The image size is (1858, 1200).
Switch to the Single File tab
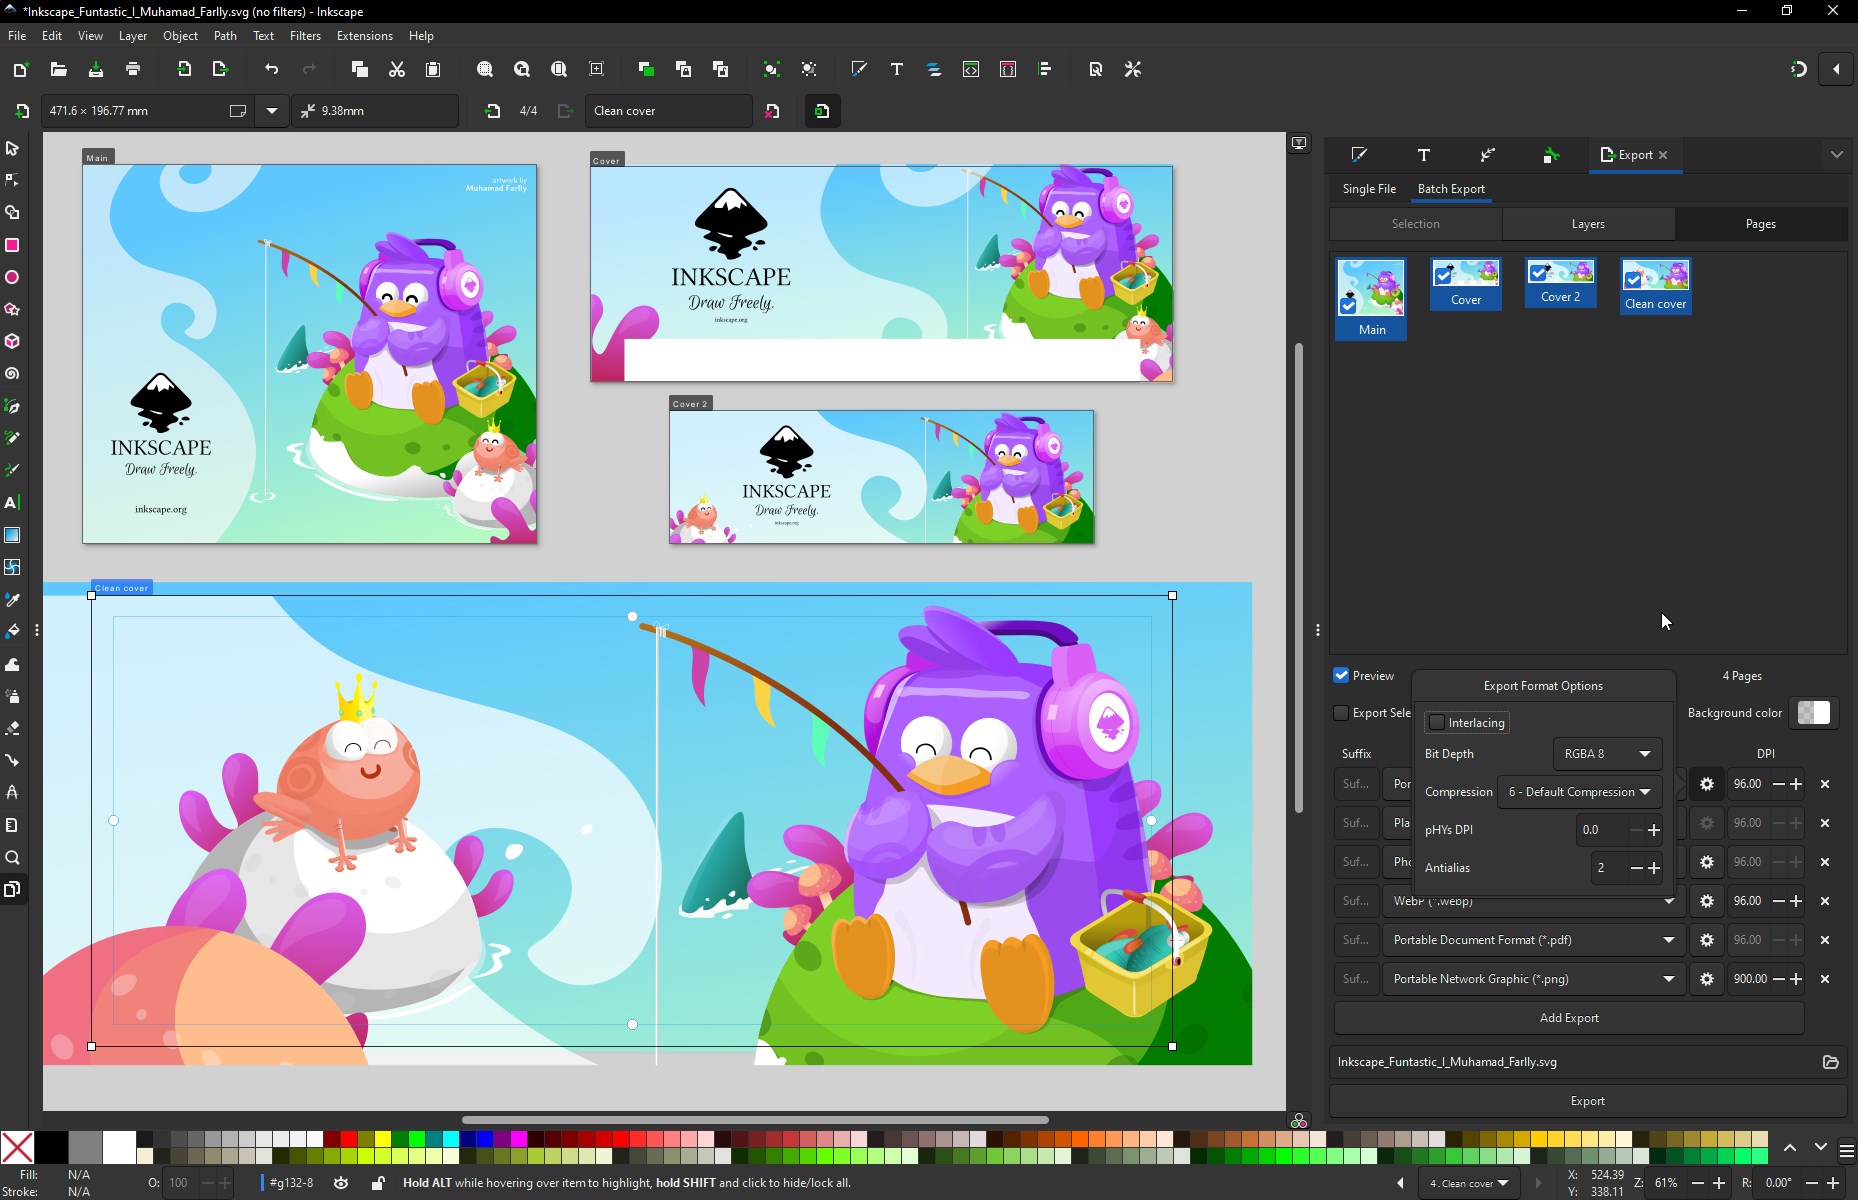point(1368,189)
